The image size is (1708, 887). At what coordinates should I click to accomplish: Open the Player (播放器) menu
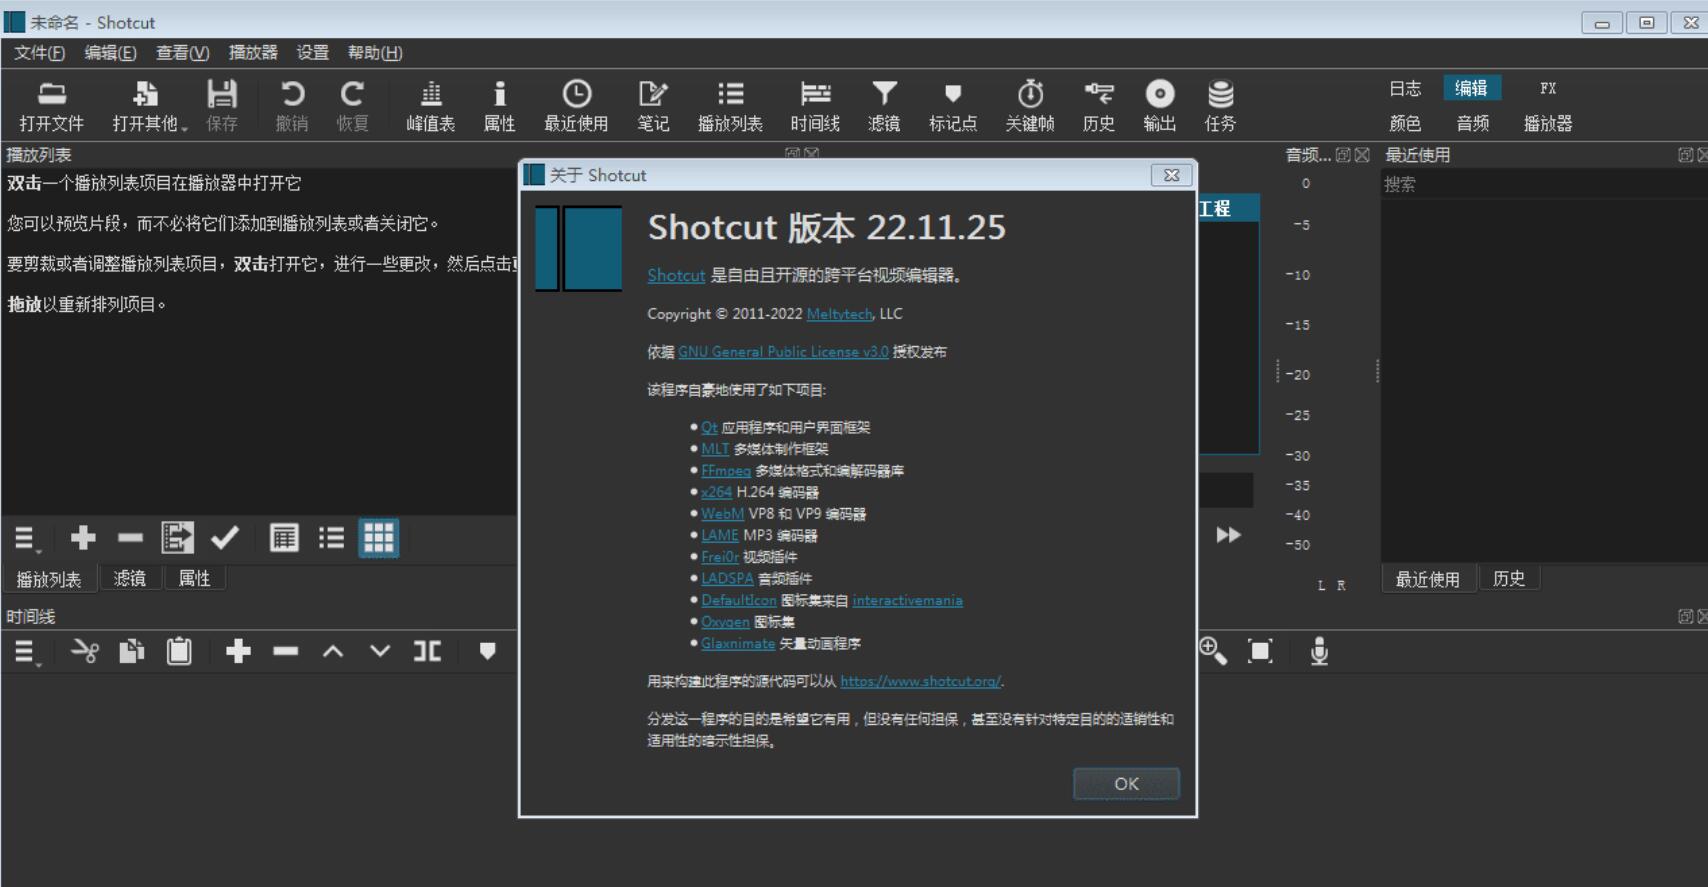(253, 53)
